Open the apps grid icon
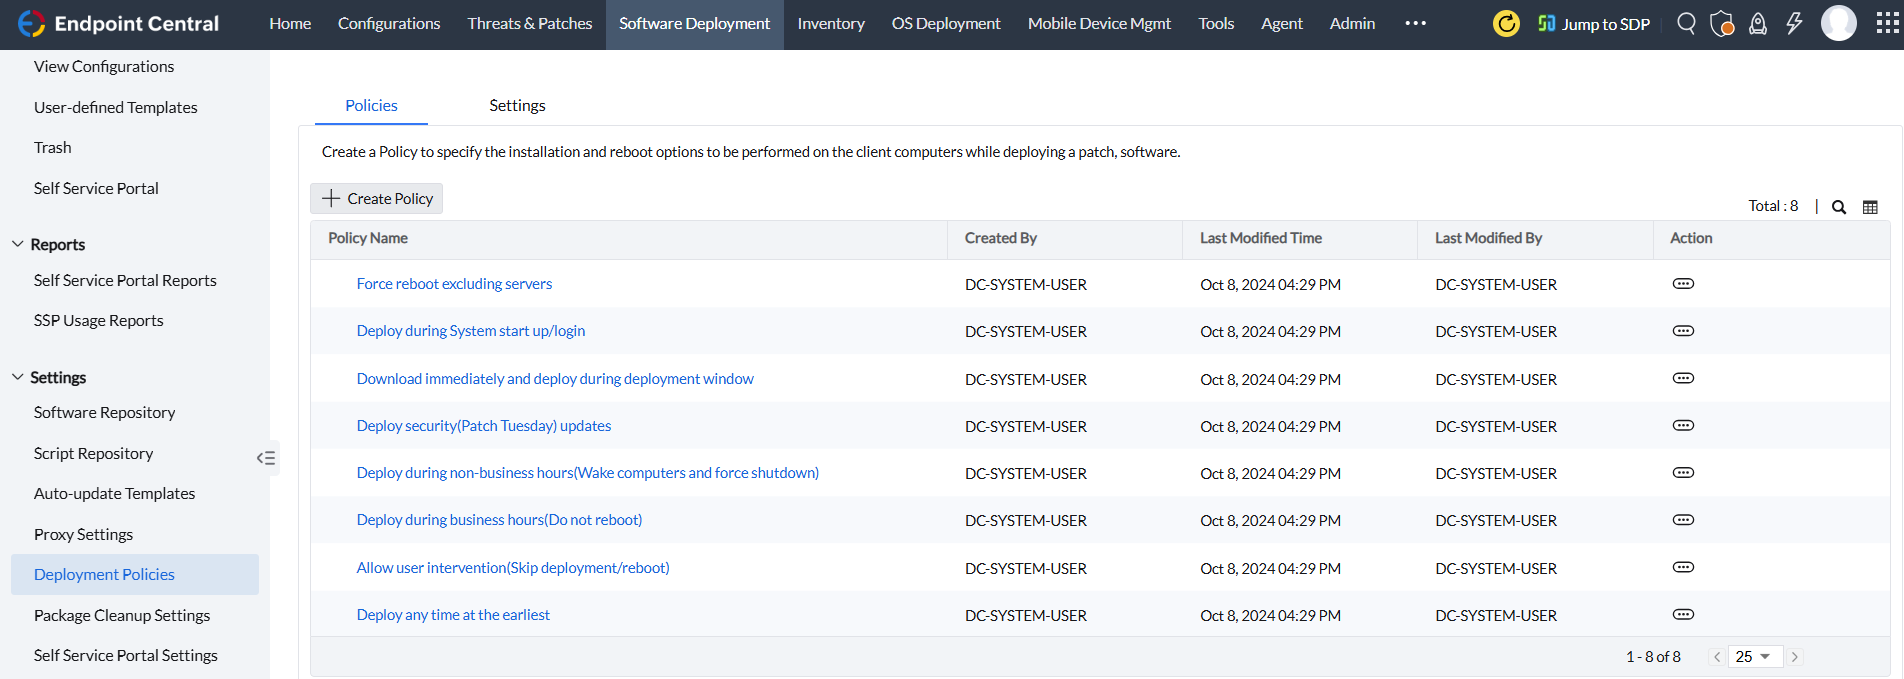The height and width of the screenshot is (679, 1904). tap(1887, 23)
